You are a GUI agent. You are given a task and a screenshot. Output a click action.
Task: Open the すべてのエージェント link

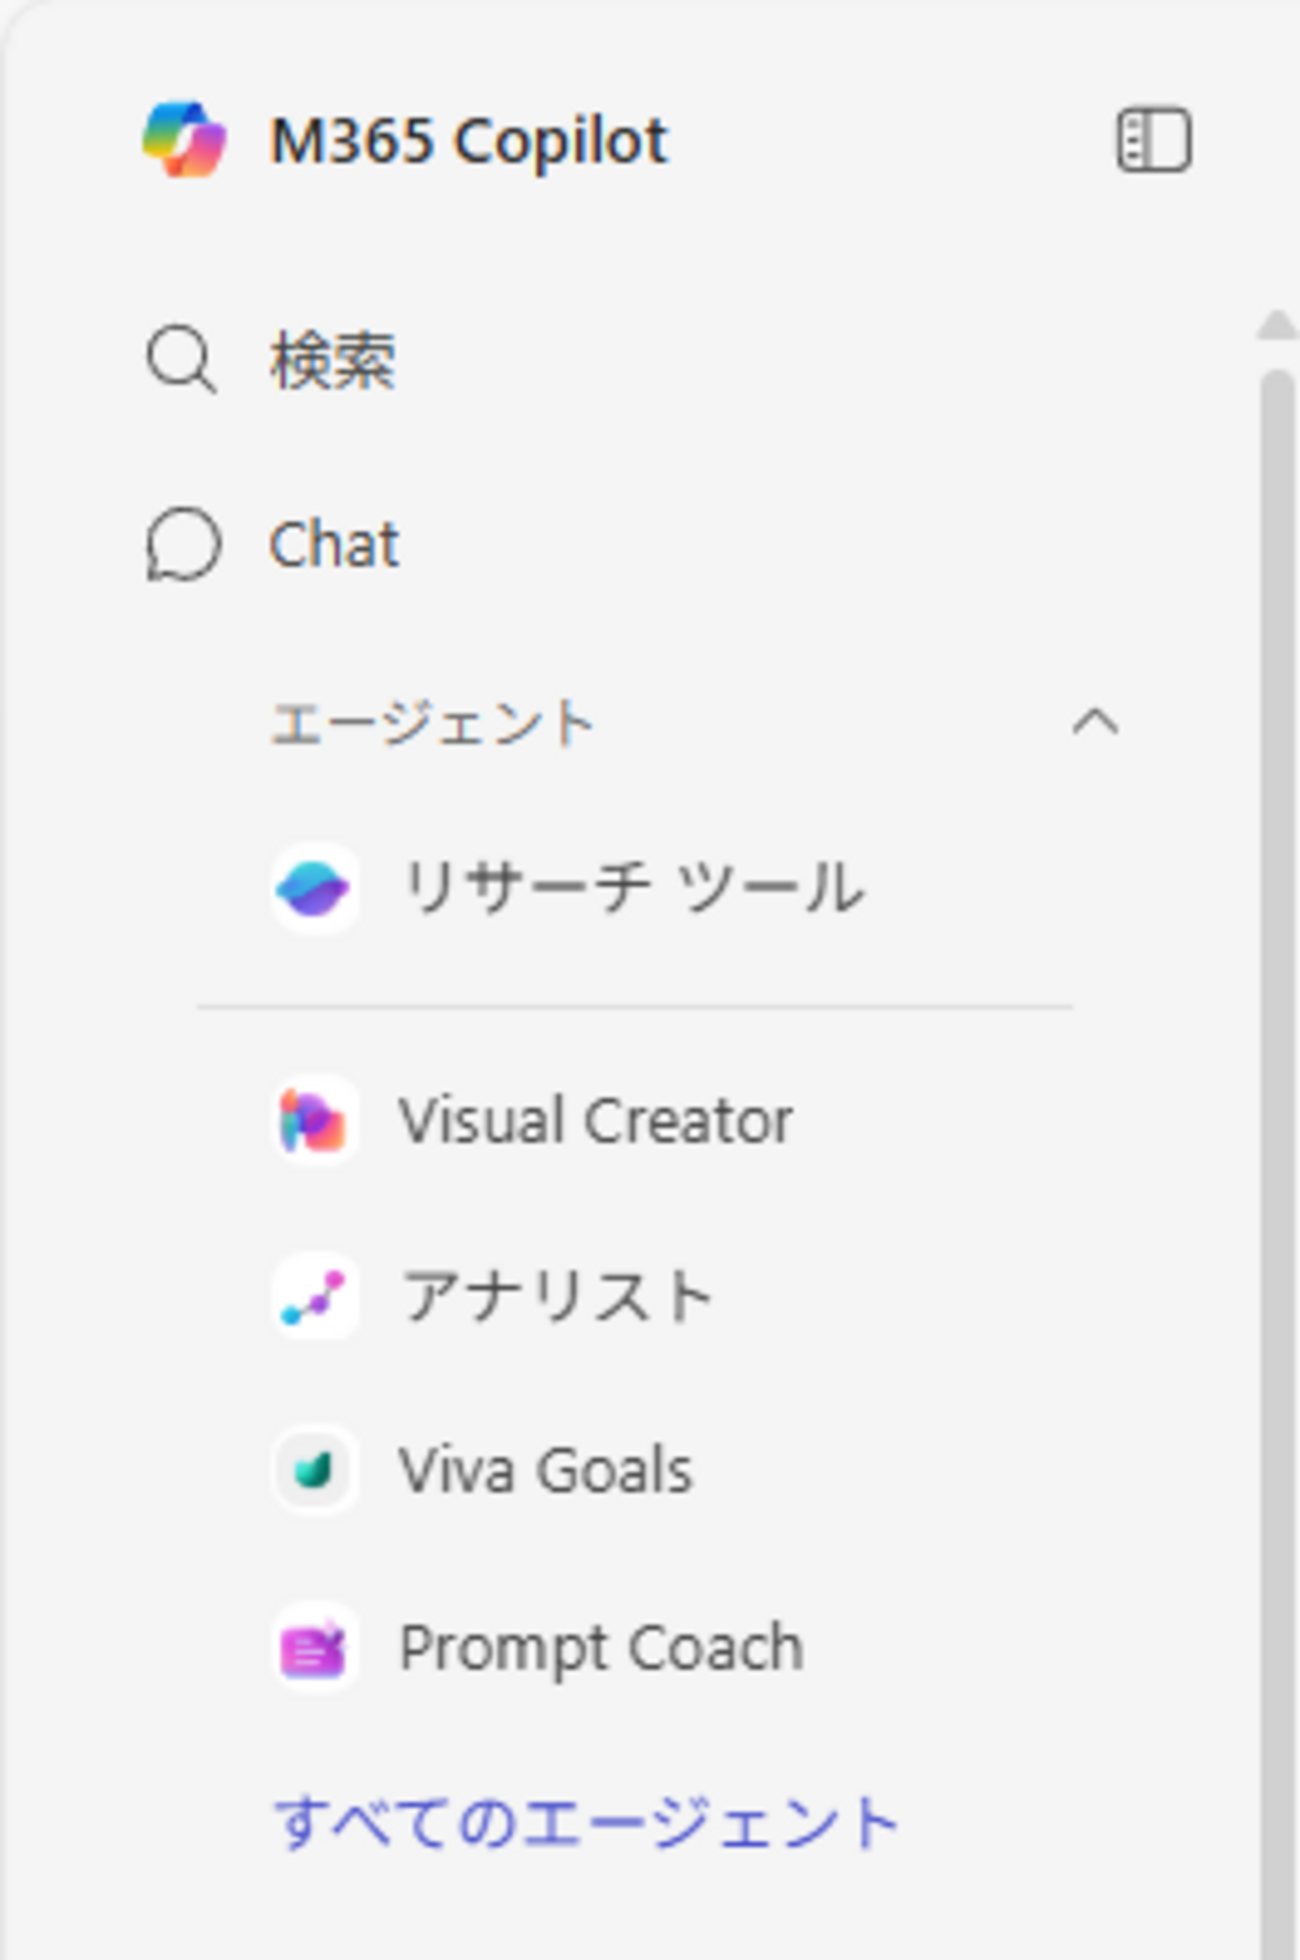click(587, 1822)
